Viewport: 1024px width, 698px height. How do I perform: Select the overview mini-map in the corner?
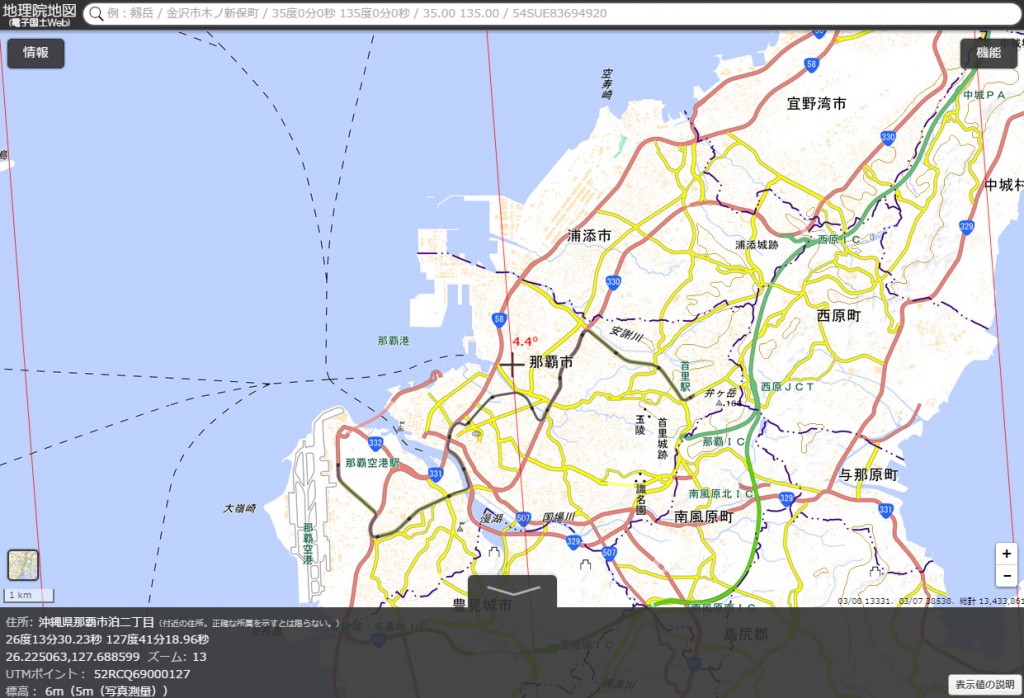tap(22, 565)
